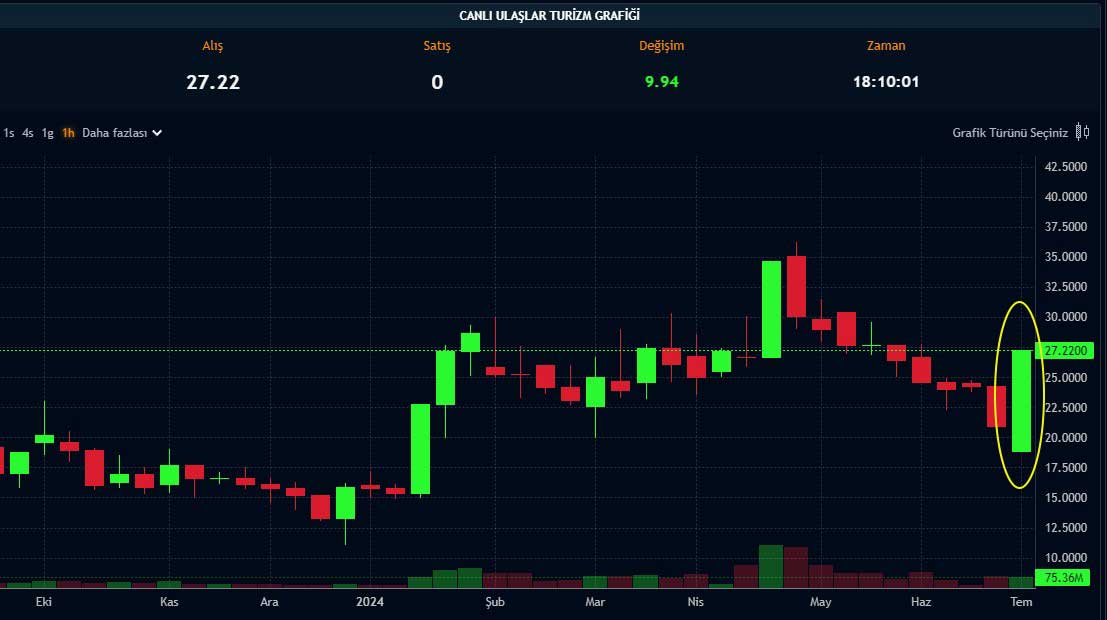Screen dimensions: 1107x620
Task: Click the 15.0000 price axis label
Action: pos(1065,497)
